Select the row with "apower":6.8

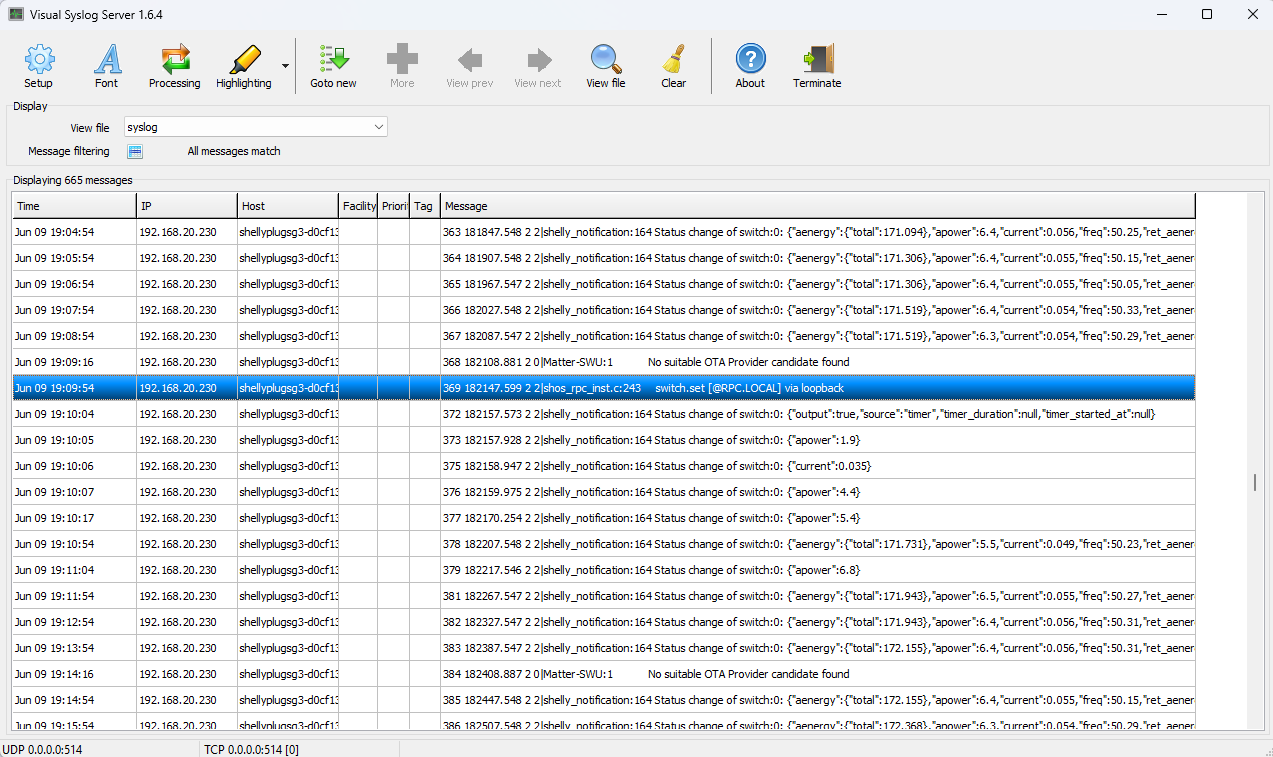click(604, 570)
